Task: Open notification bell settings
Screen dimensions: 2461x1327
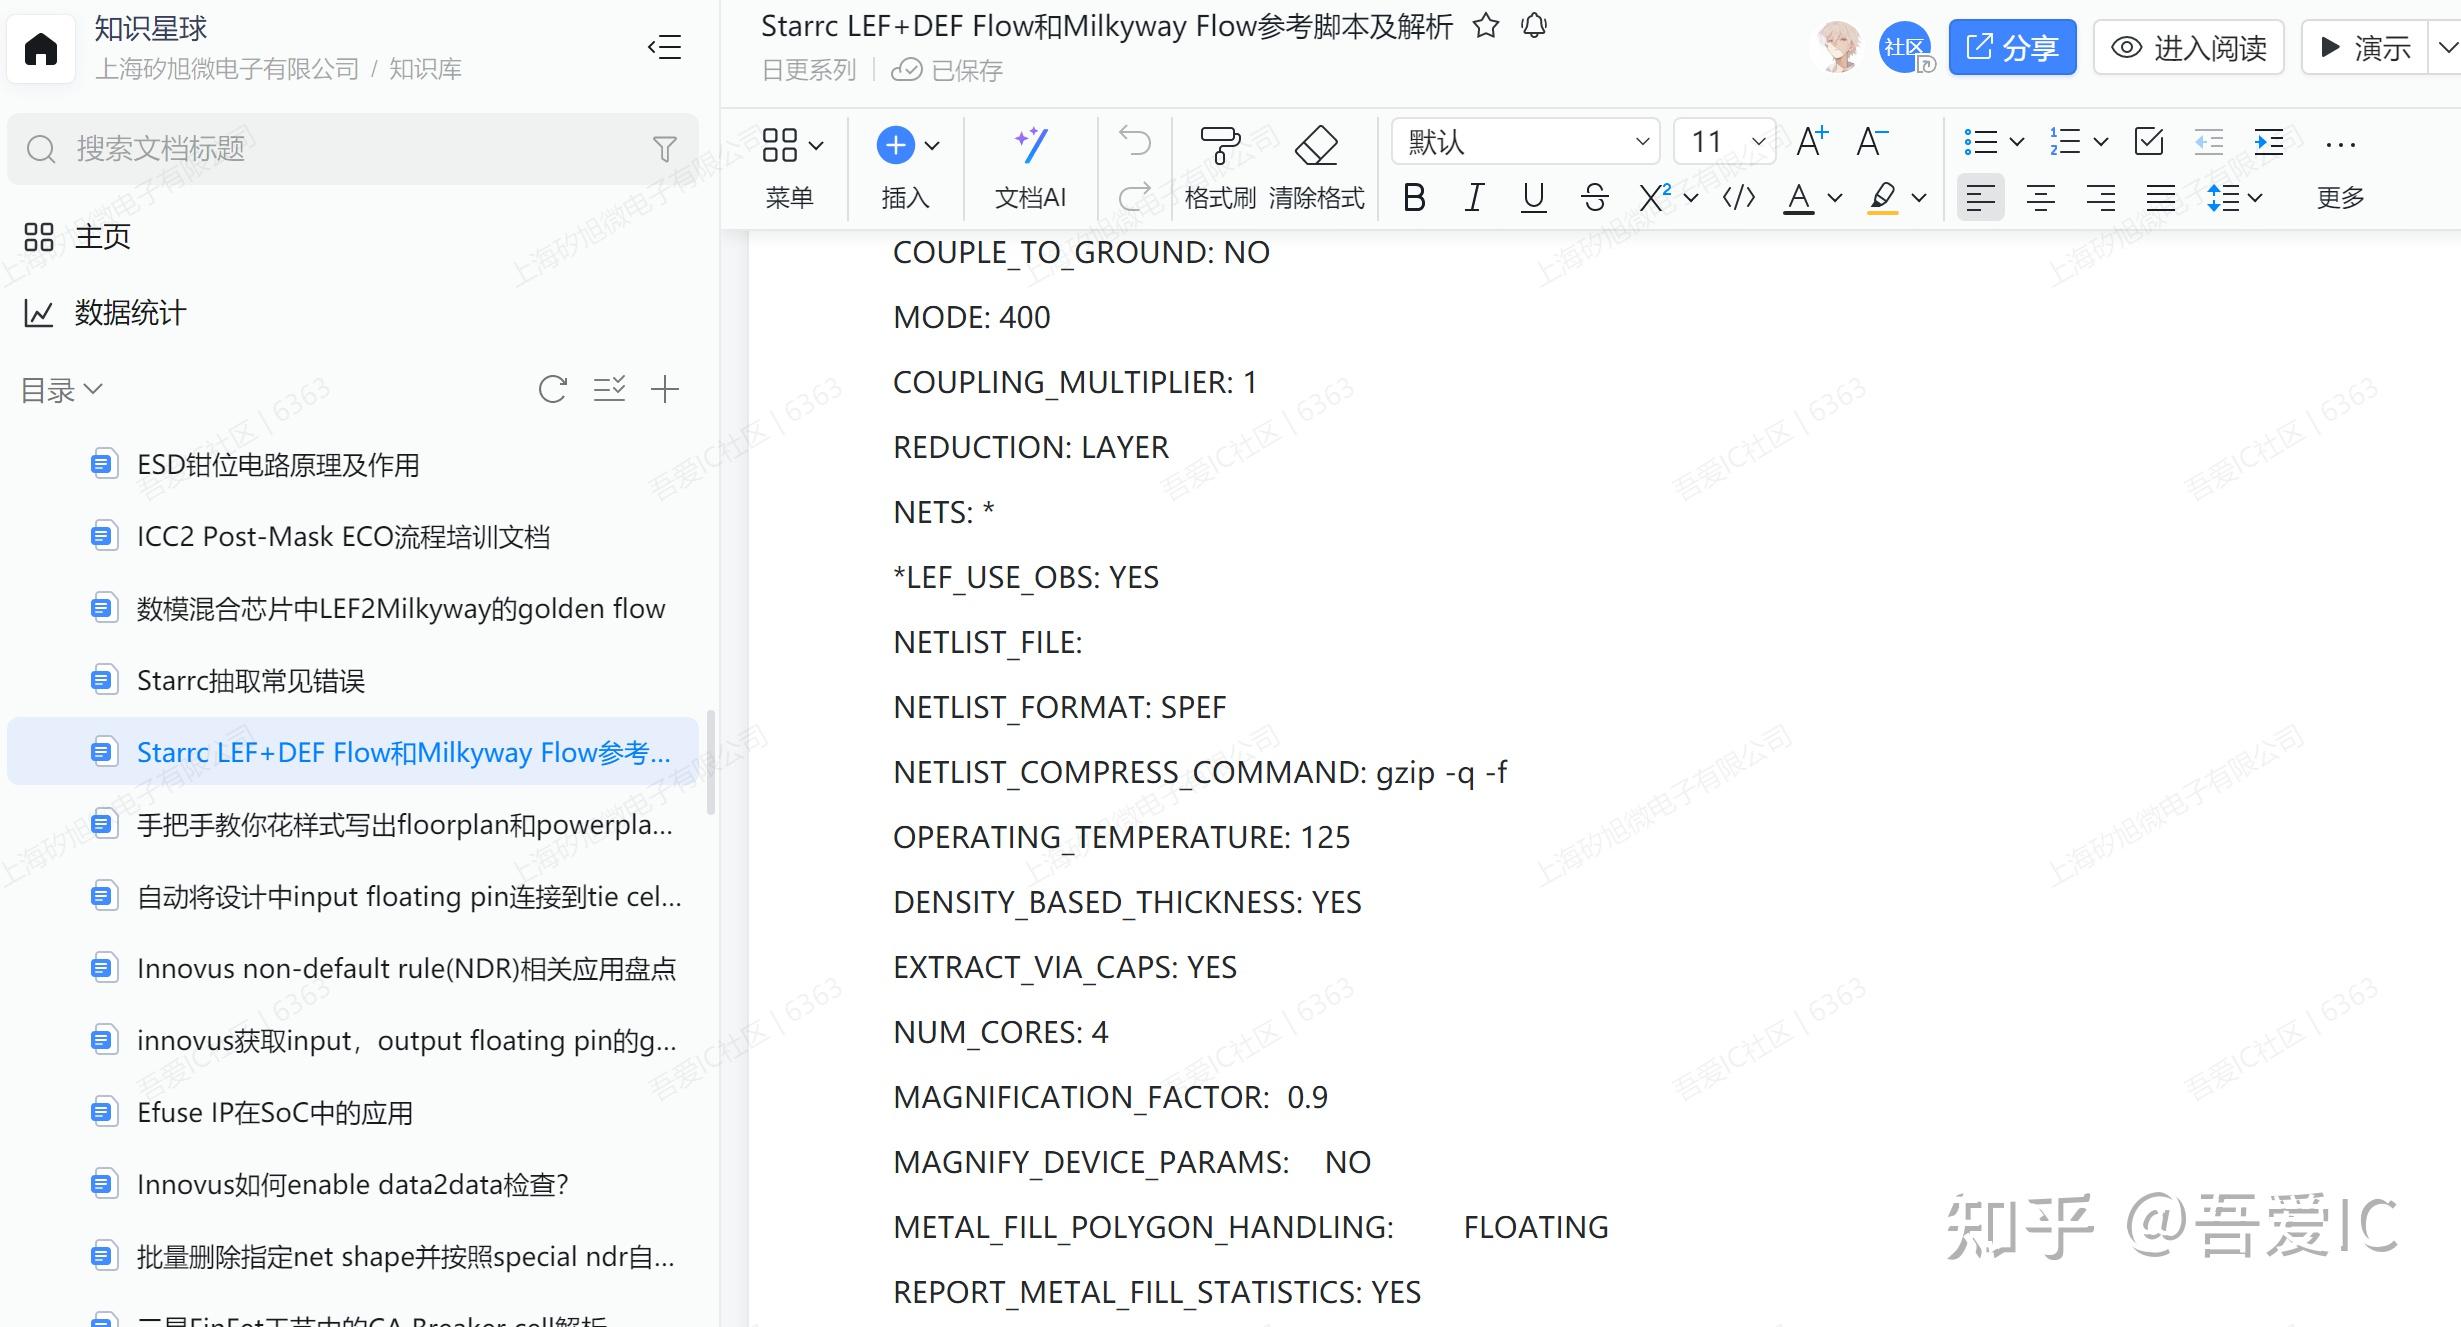Action: click(x=1536, y=26)
